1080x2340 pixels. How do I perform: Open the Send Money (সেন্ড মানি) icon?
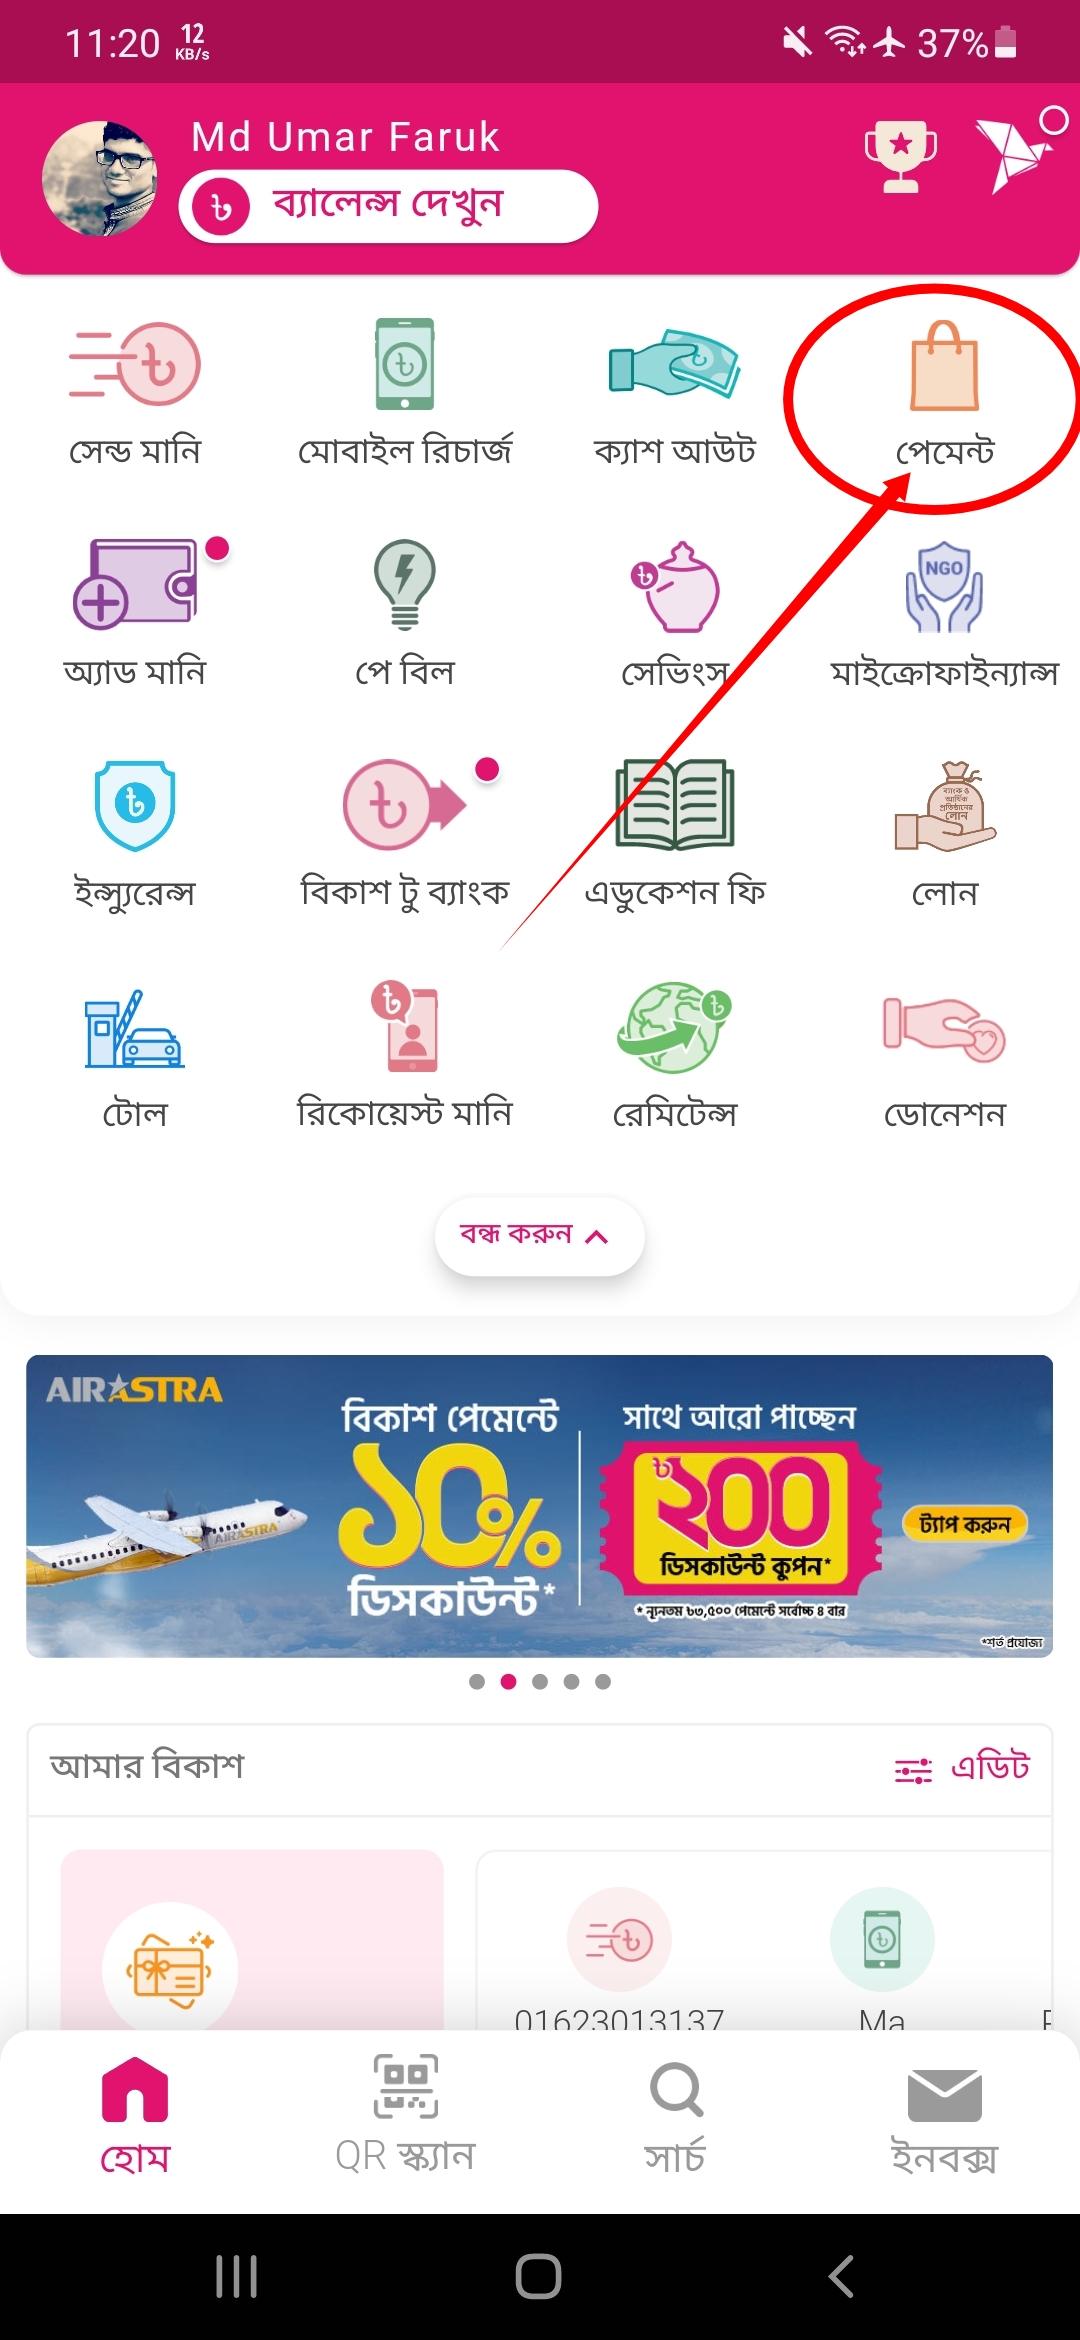coord(134,364)
